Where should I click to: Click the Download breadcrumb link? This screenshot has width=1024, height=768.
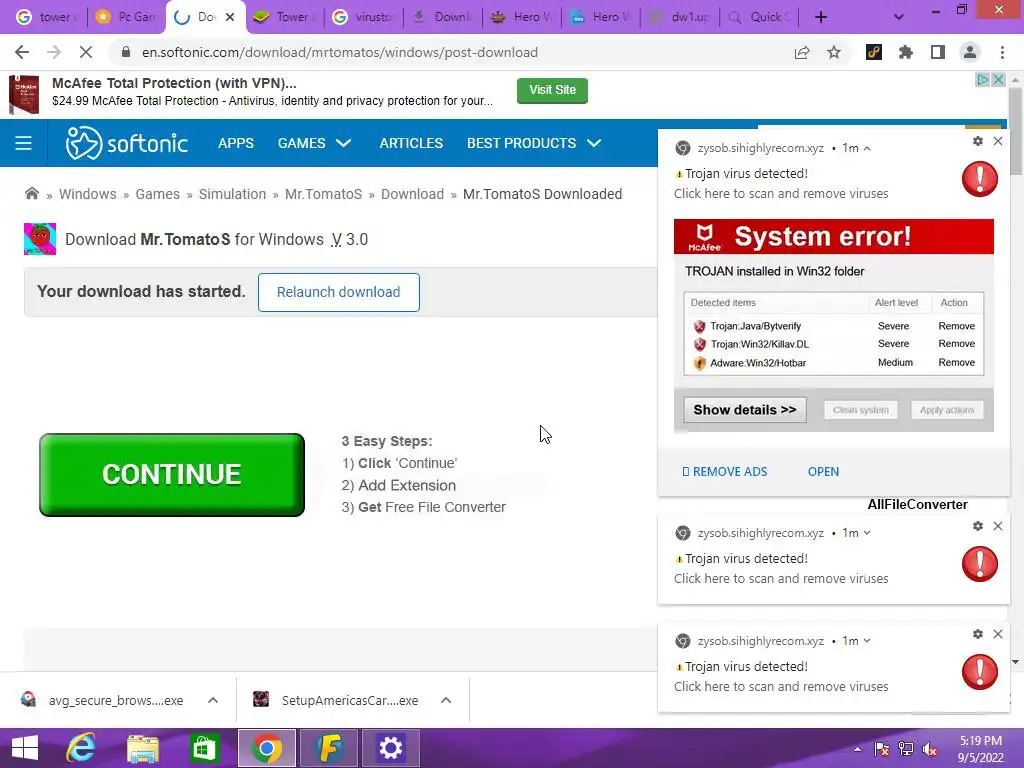(412, 194)
